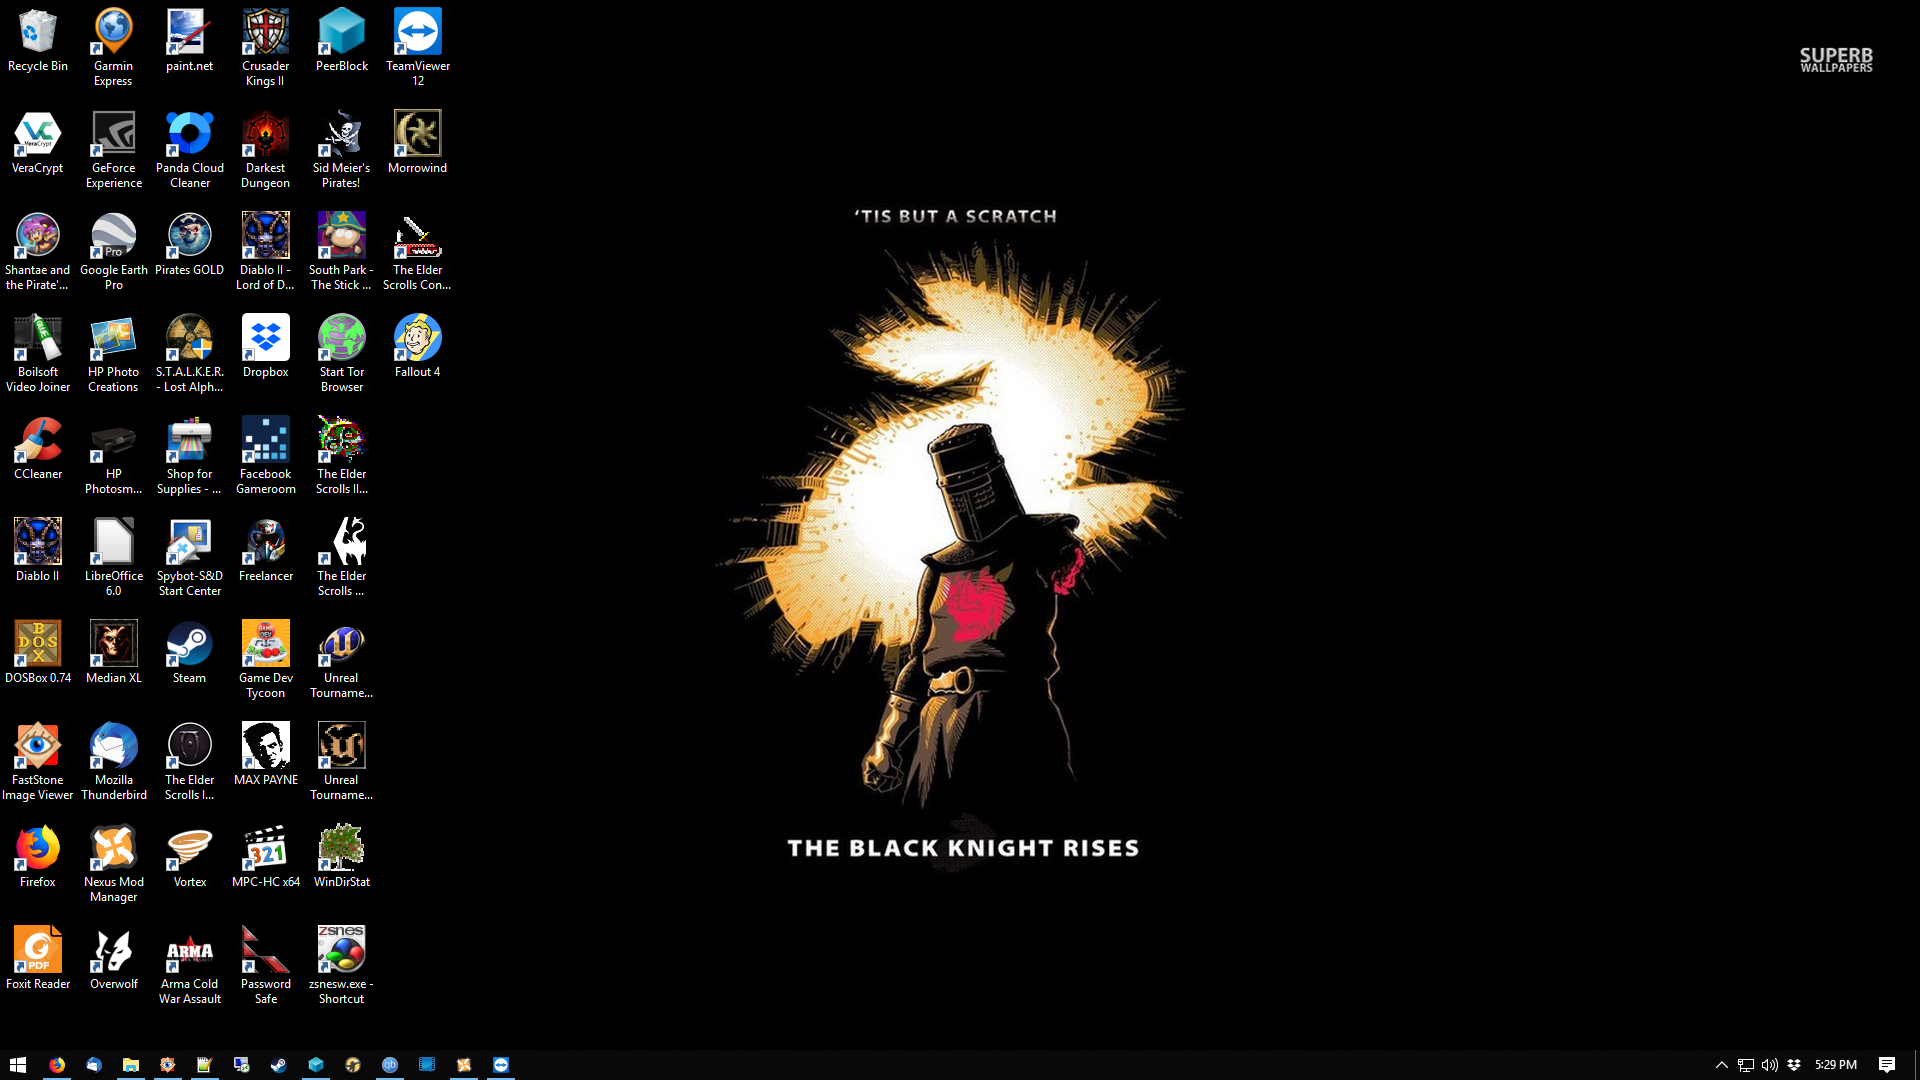1920x1080 pixels.
Task: Open the Recycle Bin desktop icon
Action: tap(38, 42)
